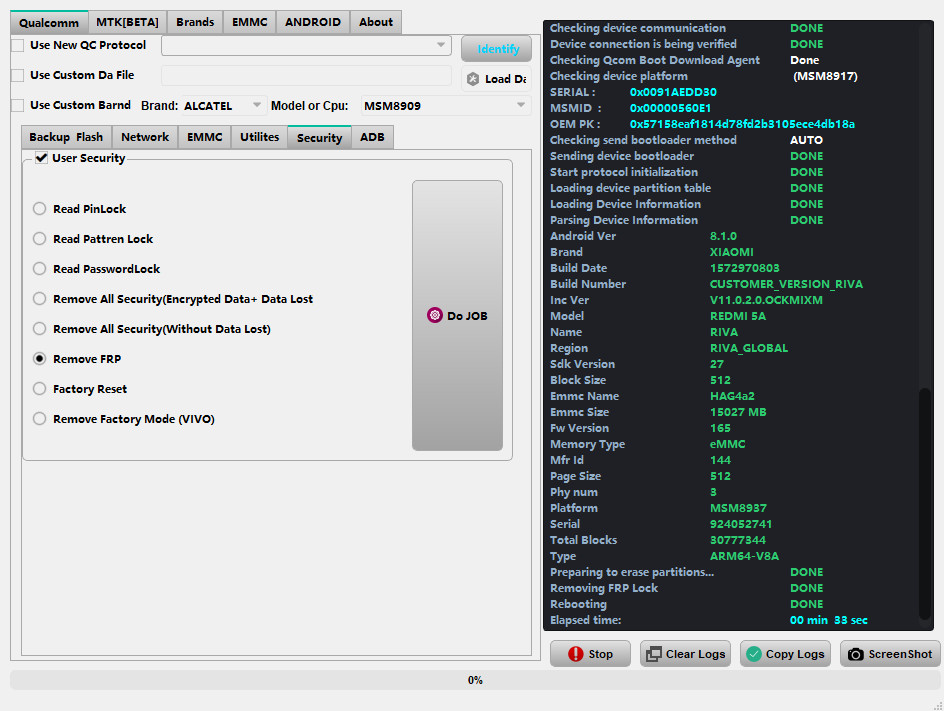Open the ADB sub-tab
Image resolution: width=944 pixels, height=711 pixels.
tap(372, 137)
